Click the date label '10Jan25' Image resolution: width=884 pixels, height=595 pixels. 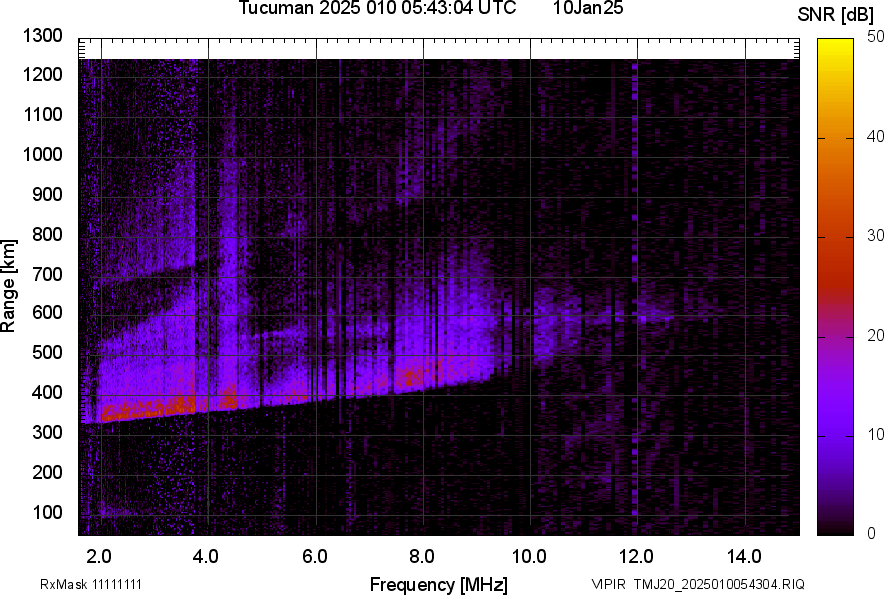587,8
